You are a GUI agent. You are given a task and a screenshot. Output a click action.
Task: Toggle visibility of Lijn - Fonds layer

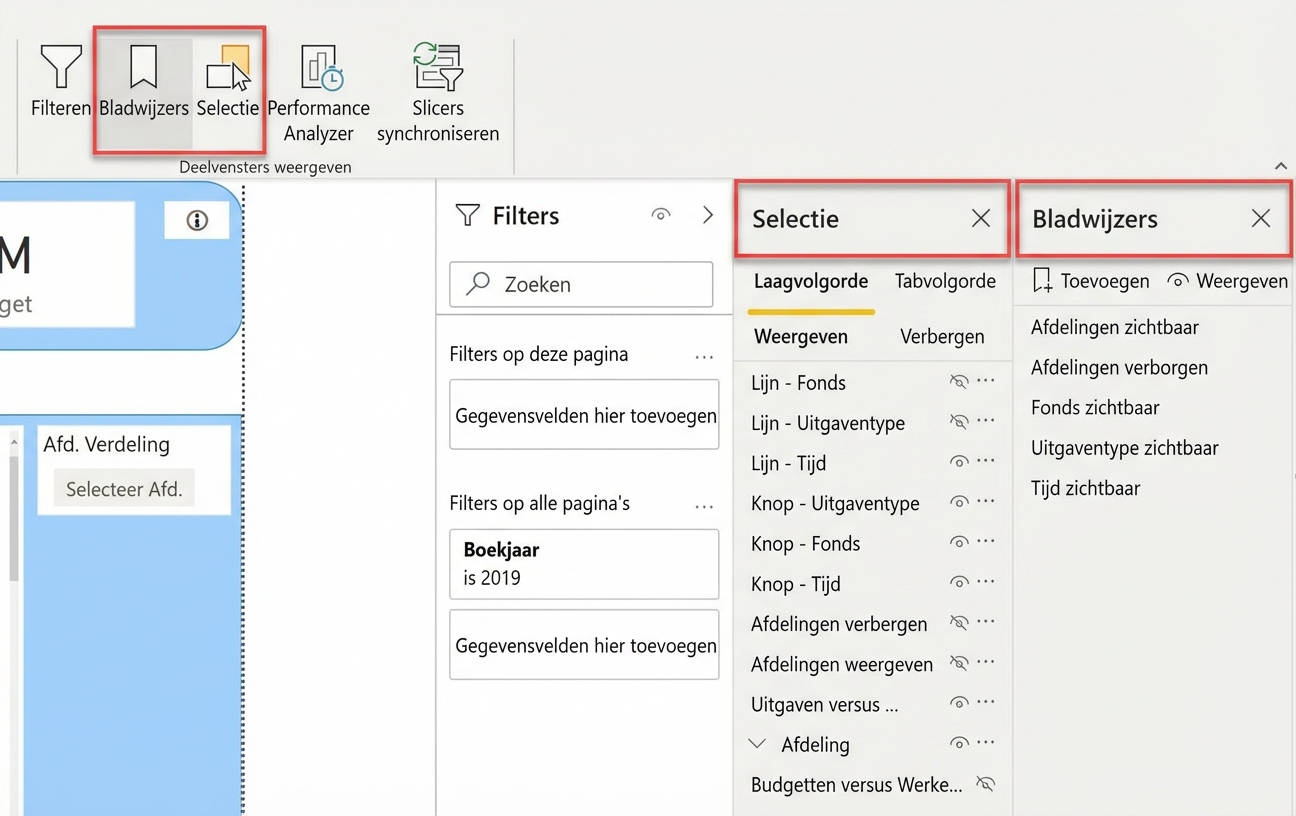(x=959, y=382)
